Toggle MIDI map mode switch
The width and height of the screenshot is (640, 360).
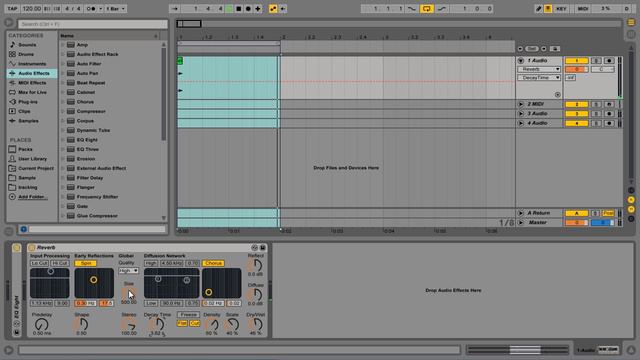click(583, 9)
